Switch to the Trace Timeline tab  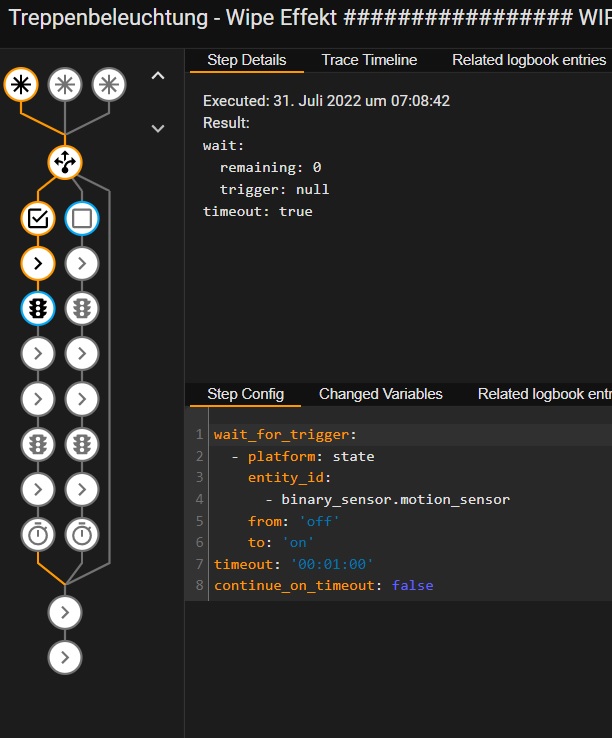tap(369, 60)
